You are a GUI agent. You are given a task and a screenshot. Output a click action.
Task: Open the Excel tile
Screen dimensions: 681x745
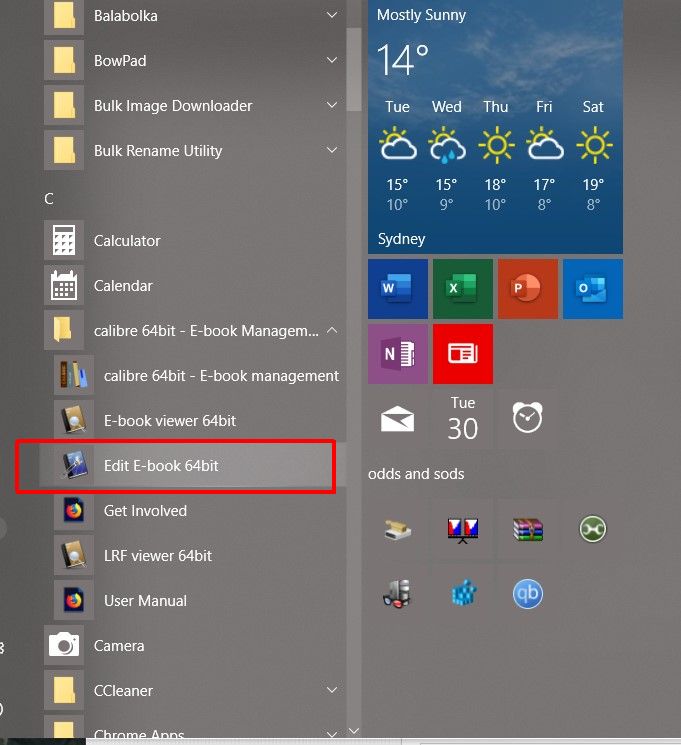[x=463, y=289]
